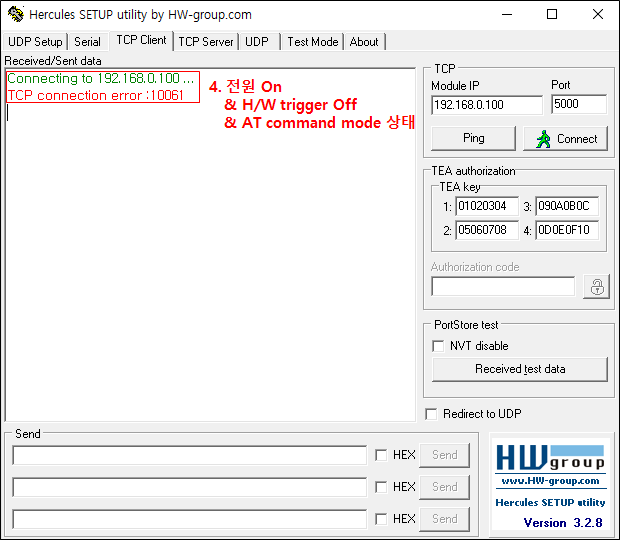Click Send button for first send row
The image size is (620, 540).
coord(444,455)
